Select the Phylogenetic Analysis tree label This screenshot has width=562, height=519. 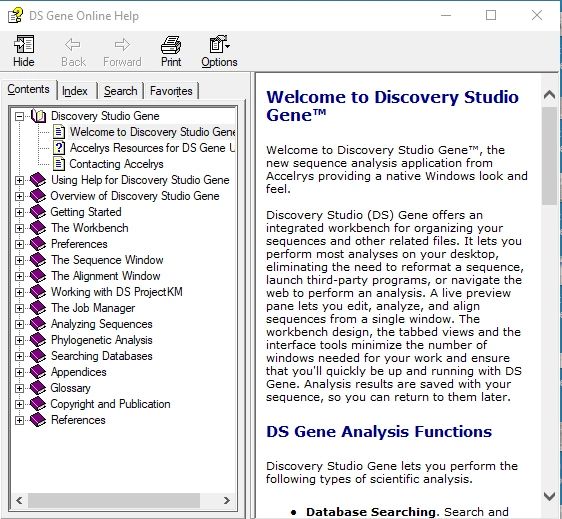click(102, 340)
